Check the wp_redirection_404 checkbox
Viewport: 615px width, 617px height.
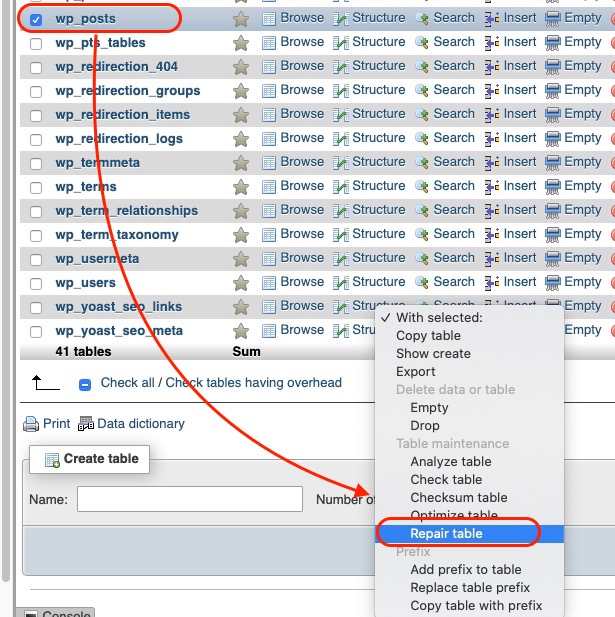(36, 67)
